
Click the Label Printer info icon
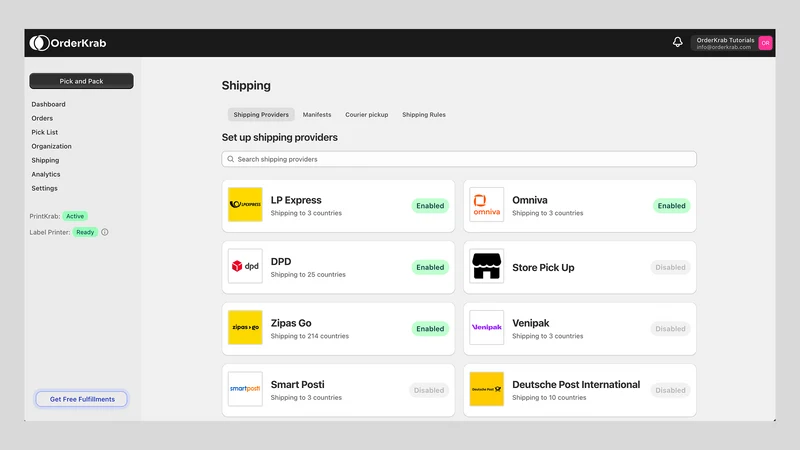click(105, 232)
